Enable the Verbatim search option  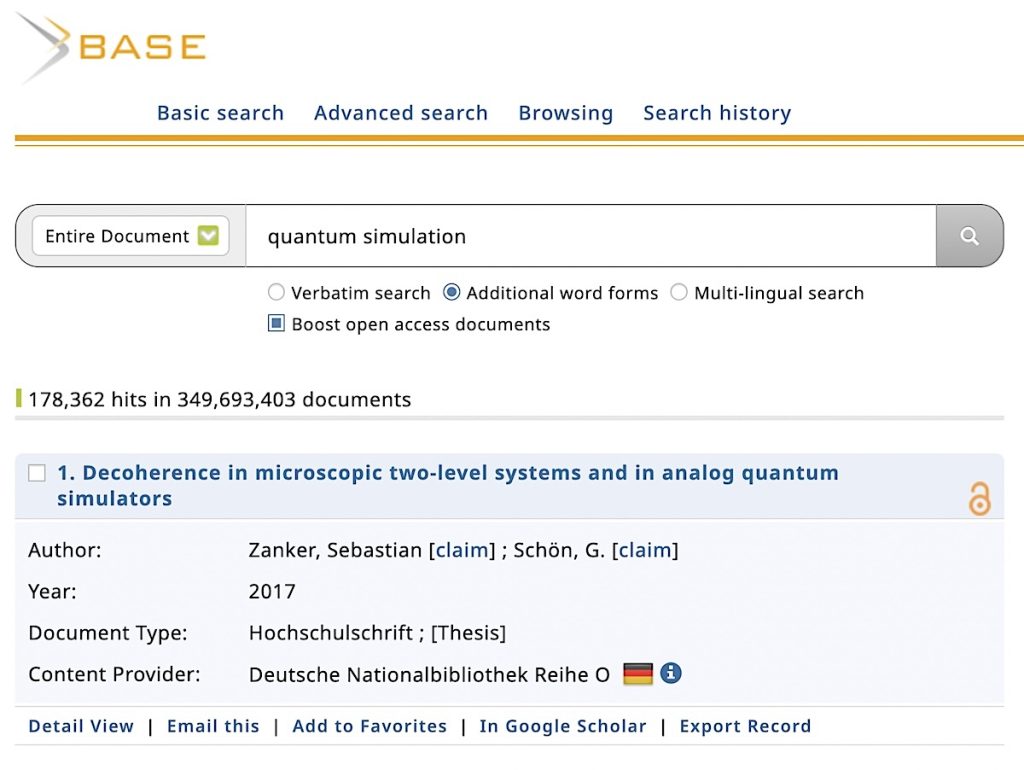tap(276, 292)
